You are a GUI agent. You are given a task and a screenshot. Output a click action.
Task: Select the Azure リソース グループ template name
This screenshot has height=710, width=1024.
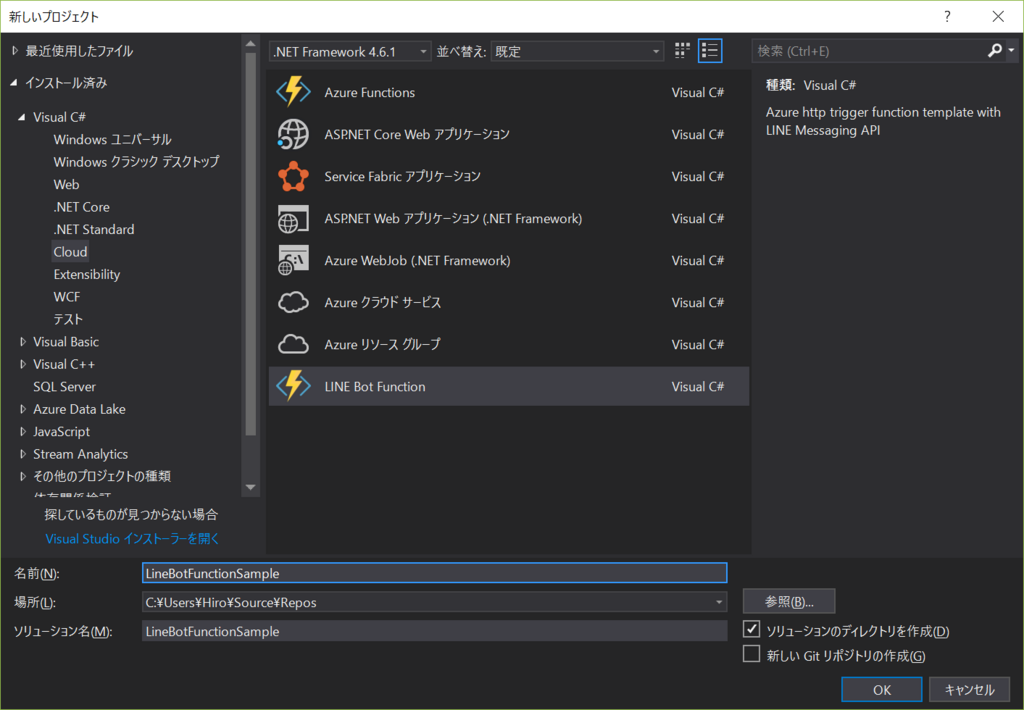click(x=383, y=344)
